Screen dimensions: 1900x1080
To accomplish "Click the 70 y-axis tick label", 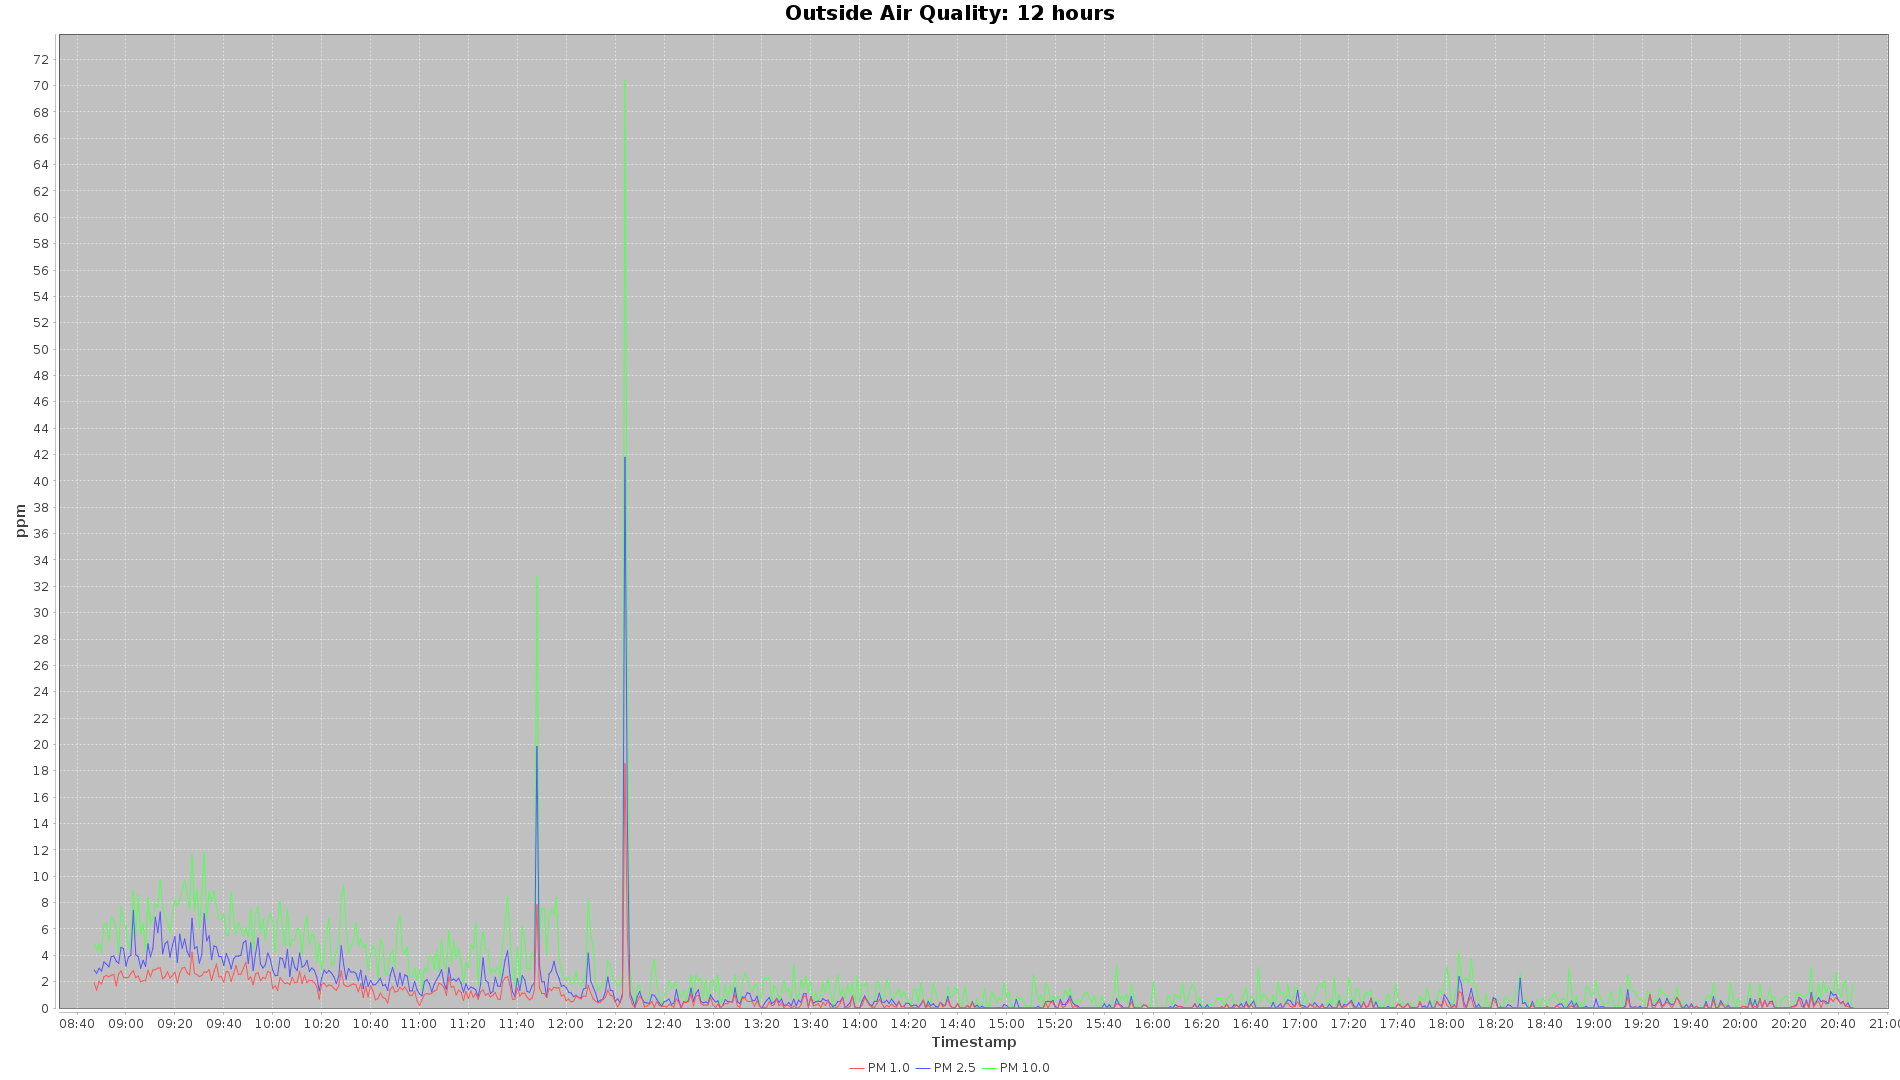I will 41,86.
